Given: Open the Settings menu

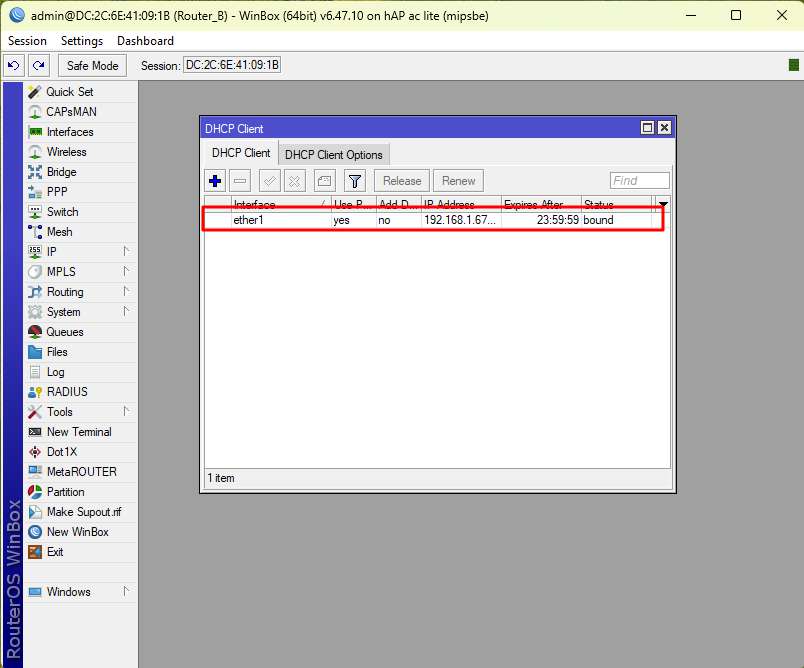Looking at the screenshot, I should [x=81, y=41].
